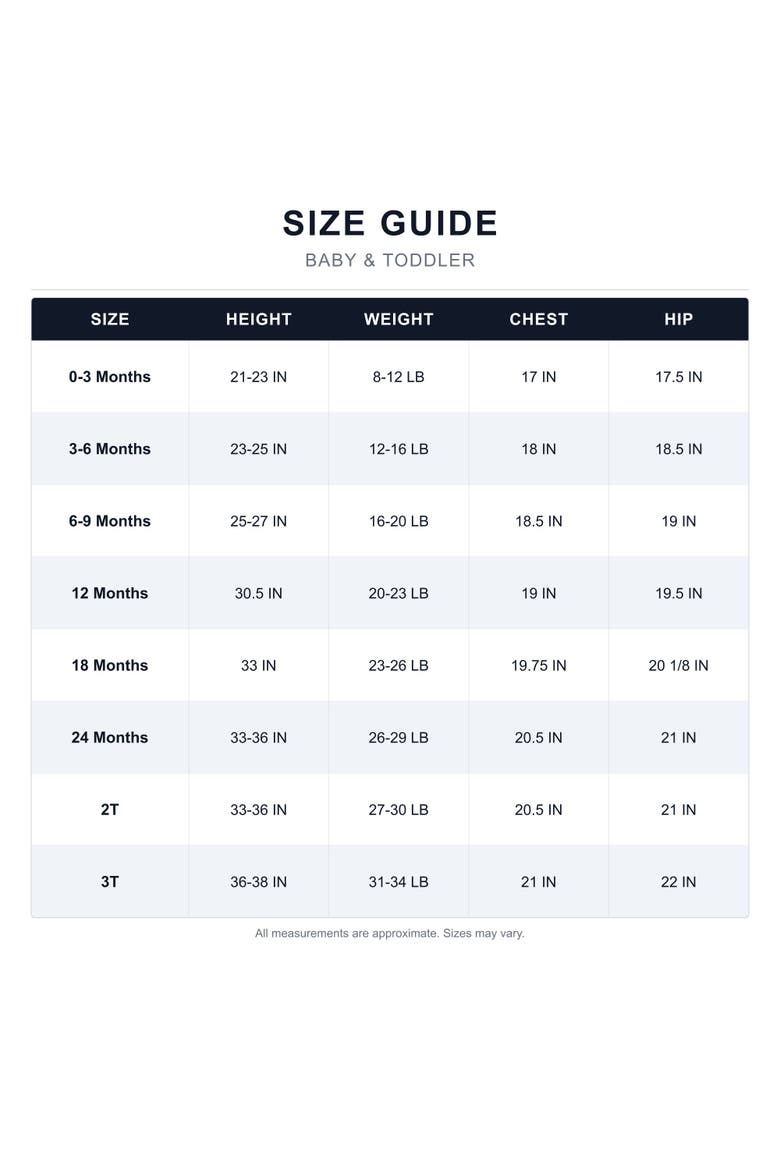Select the 24 Months row label
This screenshot has width=780, height=1170.
pos(110,737)
